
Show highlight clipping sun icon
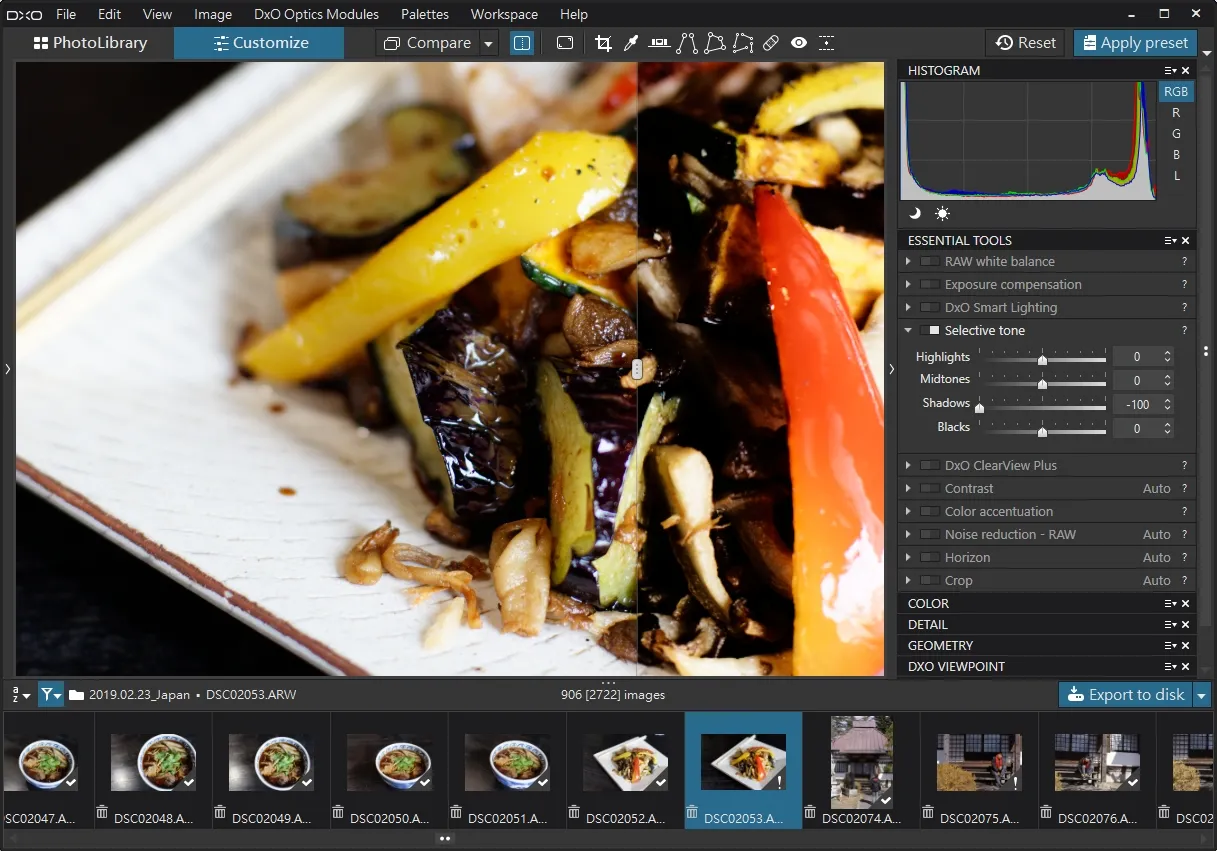942,213
